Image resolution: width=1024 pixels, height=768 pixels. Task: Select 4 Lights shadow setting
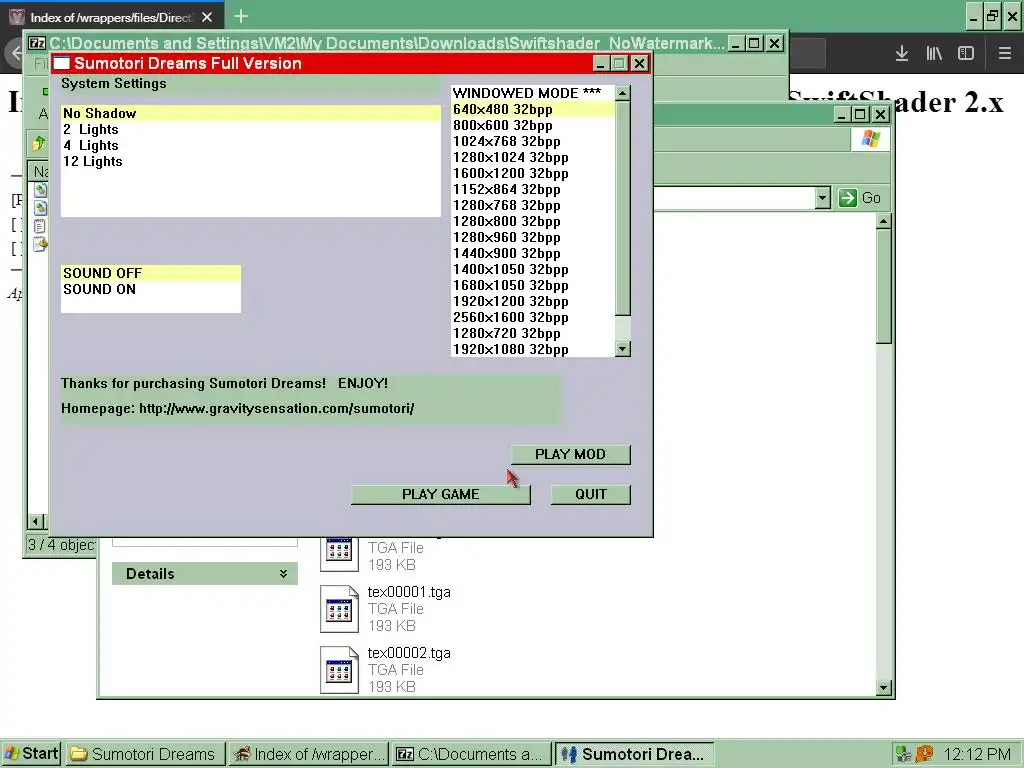click(x=251, y=145)
